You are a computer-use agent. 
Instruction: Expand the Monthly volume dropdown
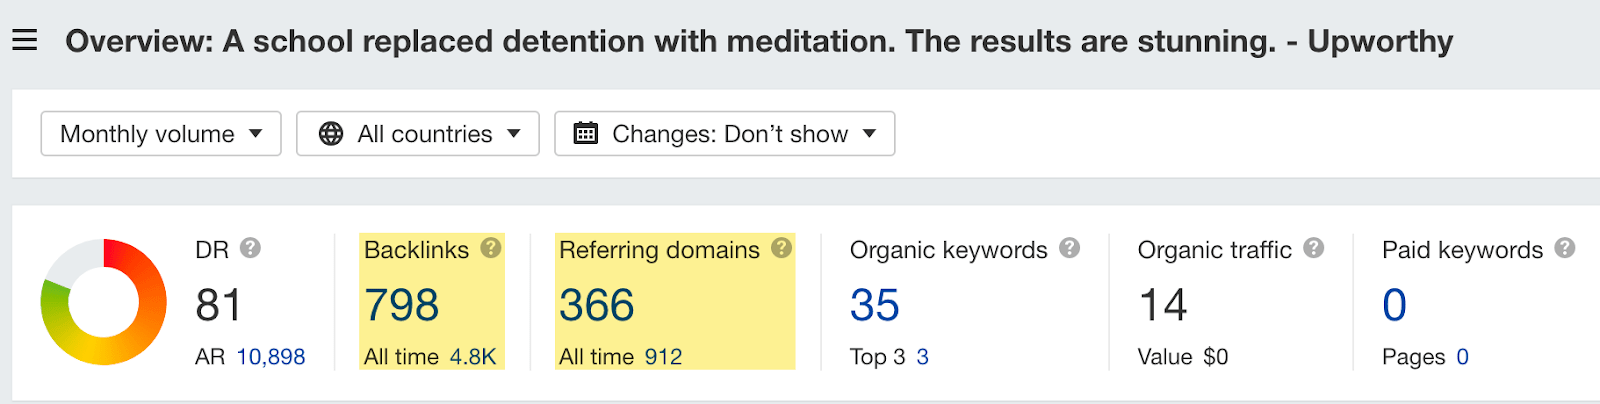(161, 134)
